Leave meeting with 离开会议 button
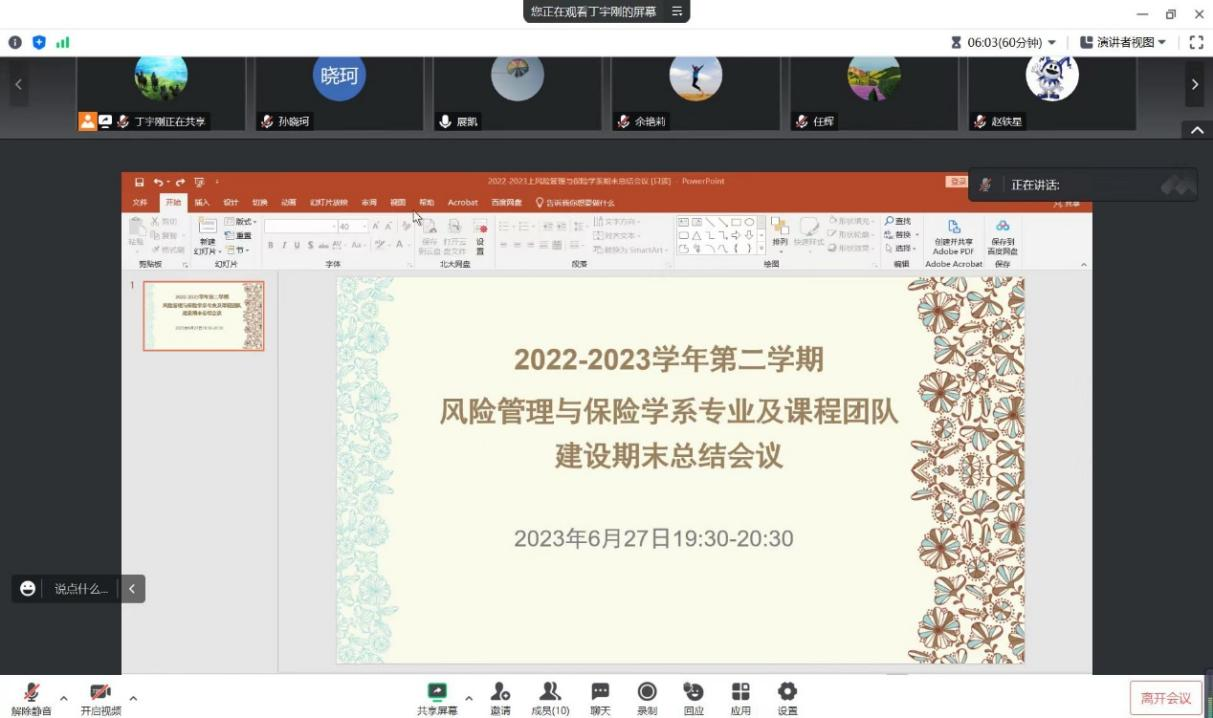 click(1166, 698)
